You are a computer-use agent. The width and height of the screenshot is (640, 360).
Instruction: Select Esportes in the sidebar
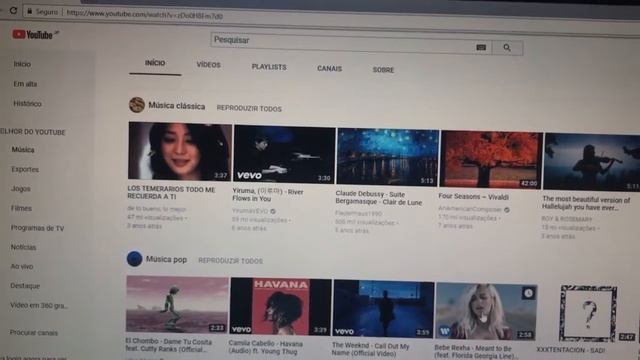point(25,169)
